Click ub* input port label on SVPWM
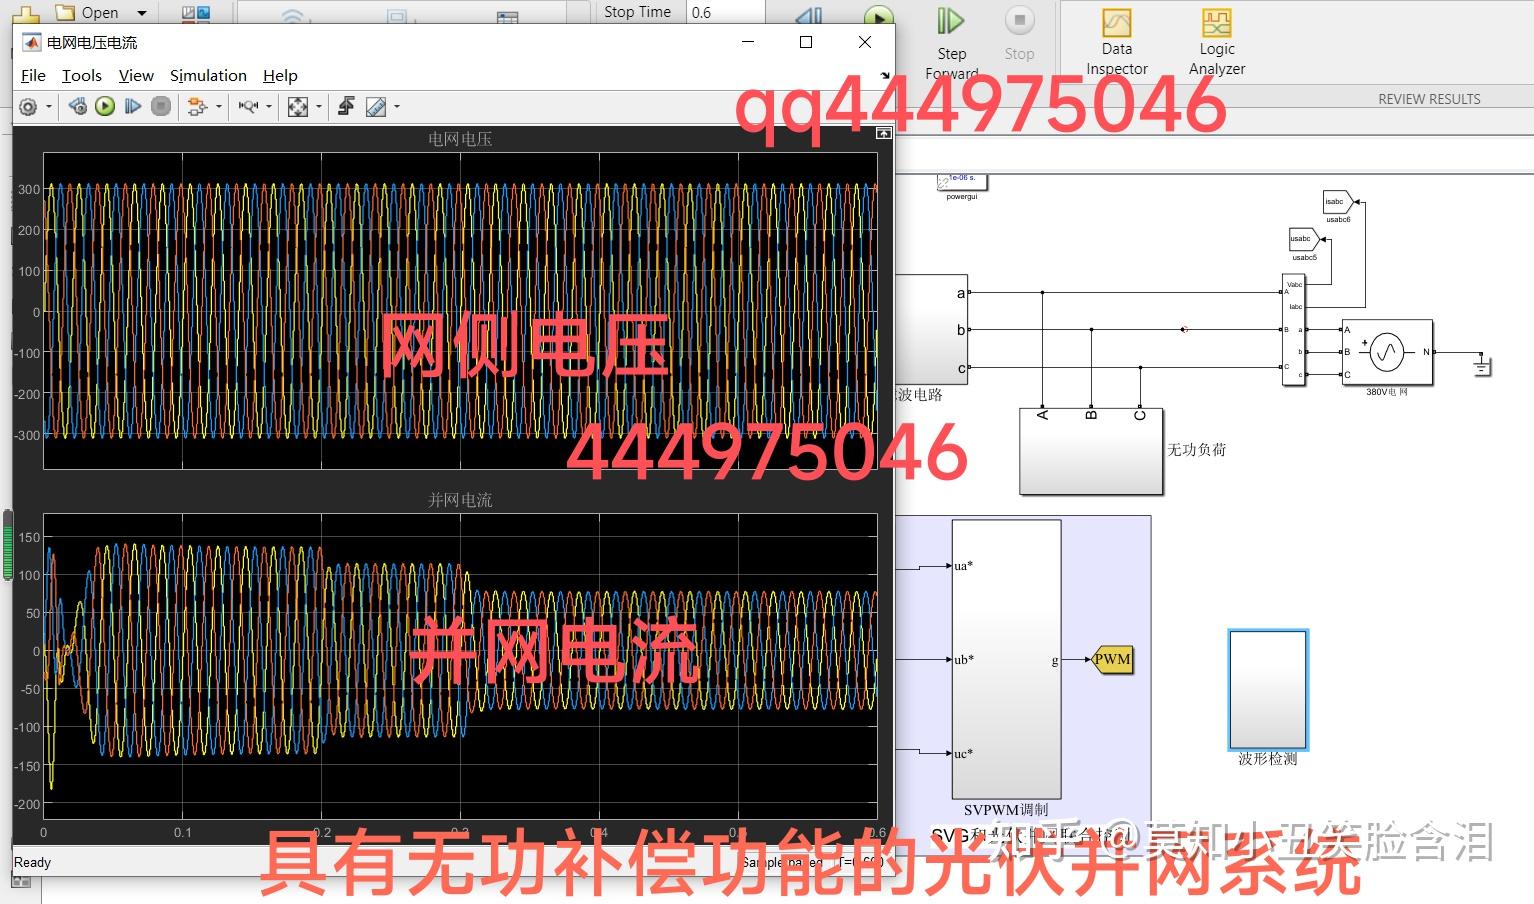This screenshot has height=904, width=1534. tap(963, 660)
